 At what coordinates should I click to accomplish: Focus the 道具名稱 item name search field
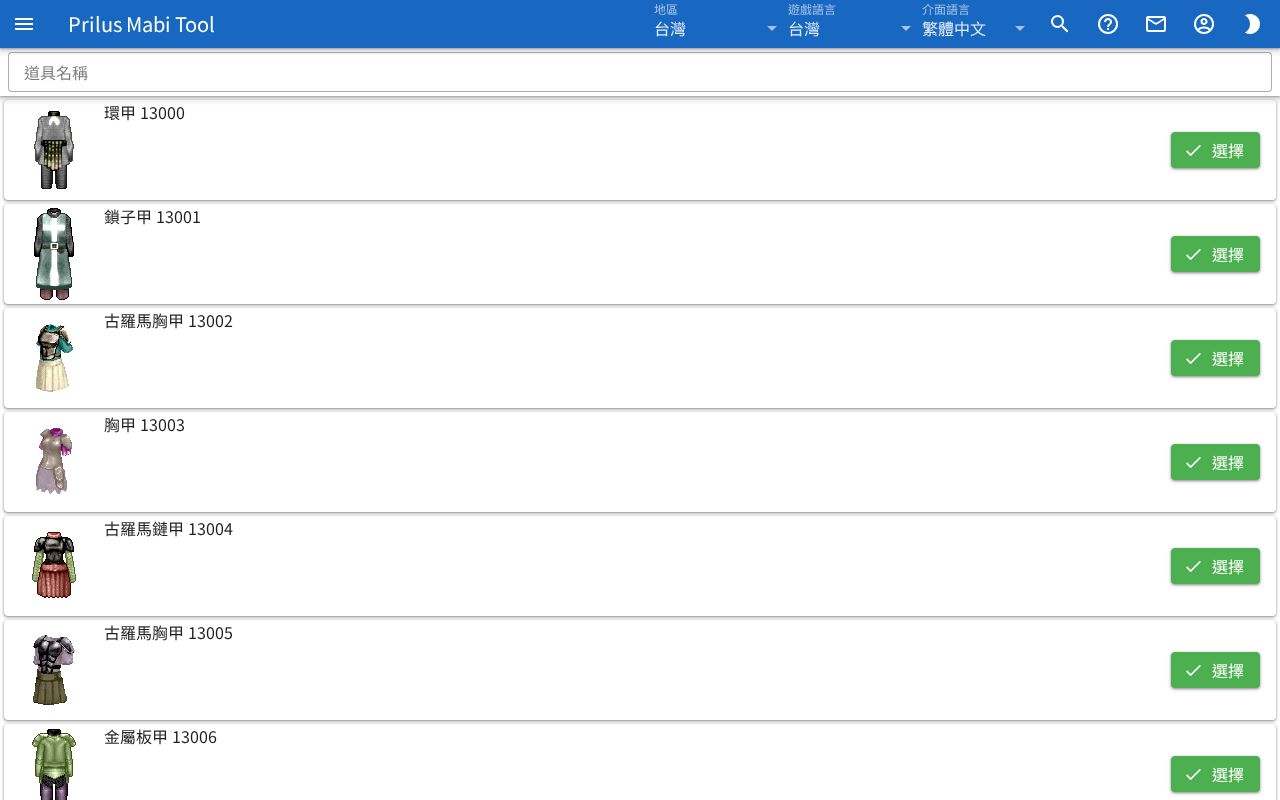coord(640,72)
